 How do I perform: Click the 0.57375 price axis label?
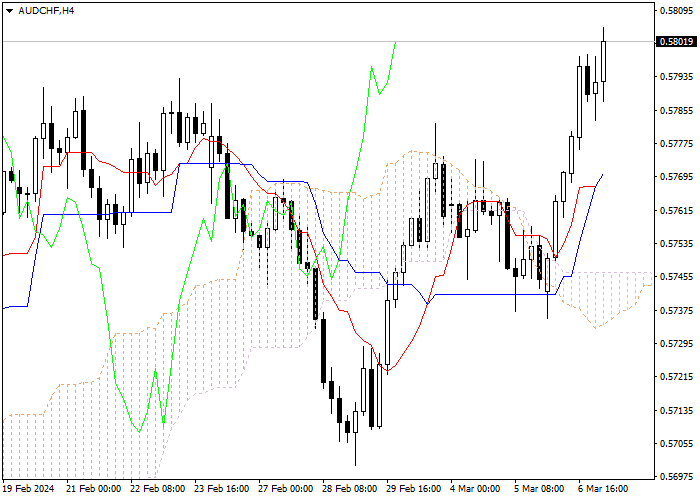click(x=677, y=310)
